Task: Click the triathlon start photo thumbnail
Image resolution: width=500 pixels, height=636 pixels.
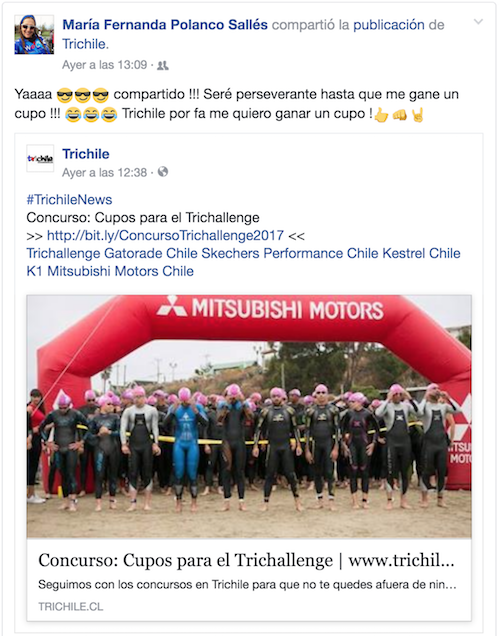Action: click(x=249, y=417)
